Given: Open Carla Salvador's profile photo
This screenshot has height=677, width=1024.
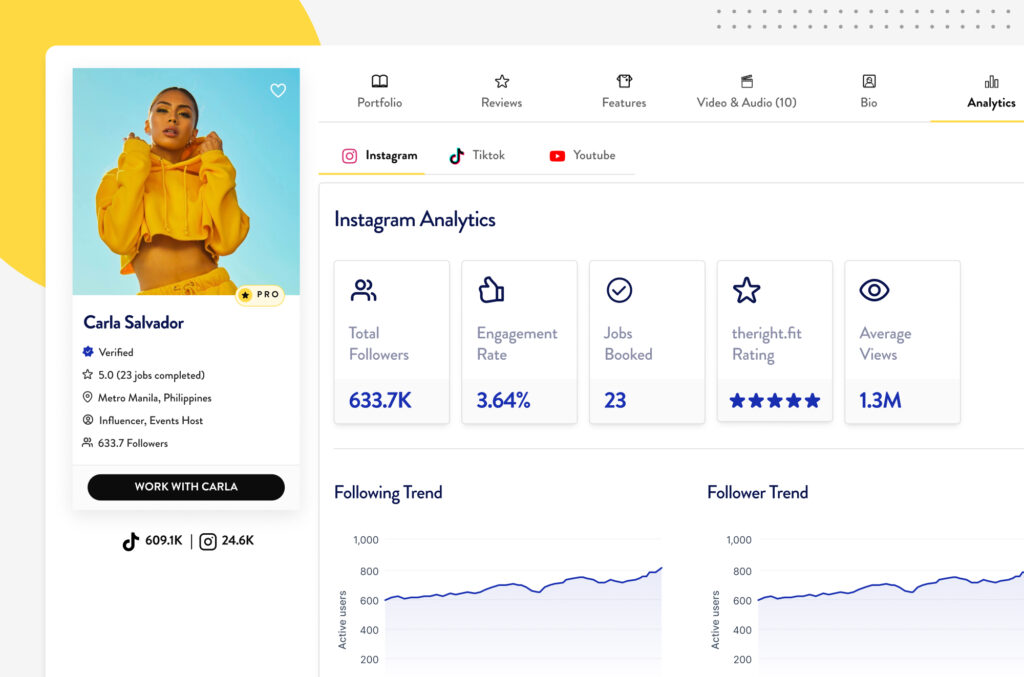Looking at the screenshot, I should [186, 181].
